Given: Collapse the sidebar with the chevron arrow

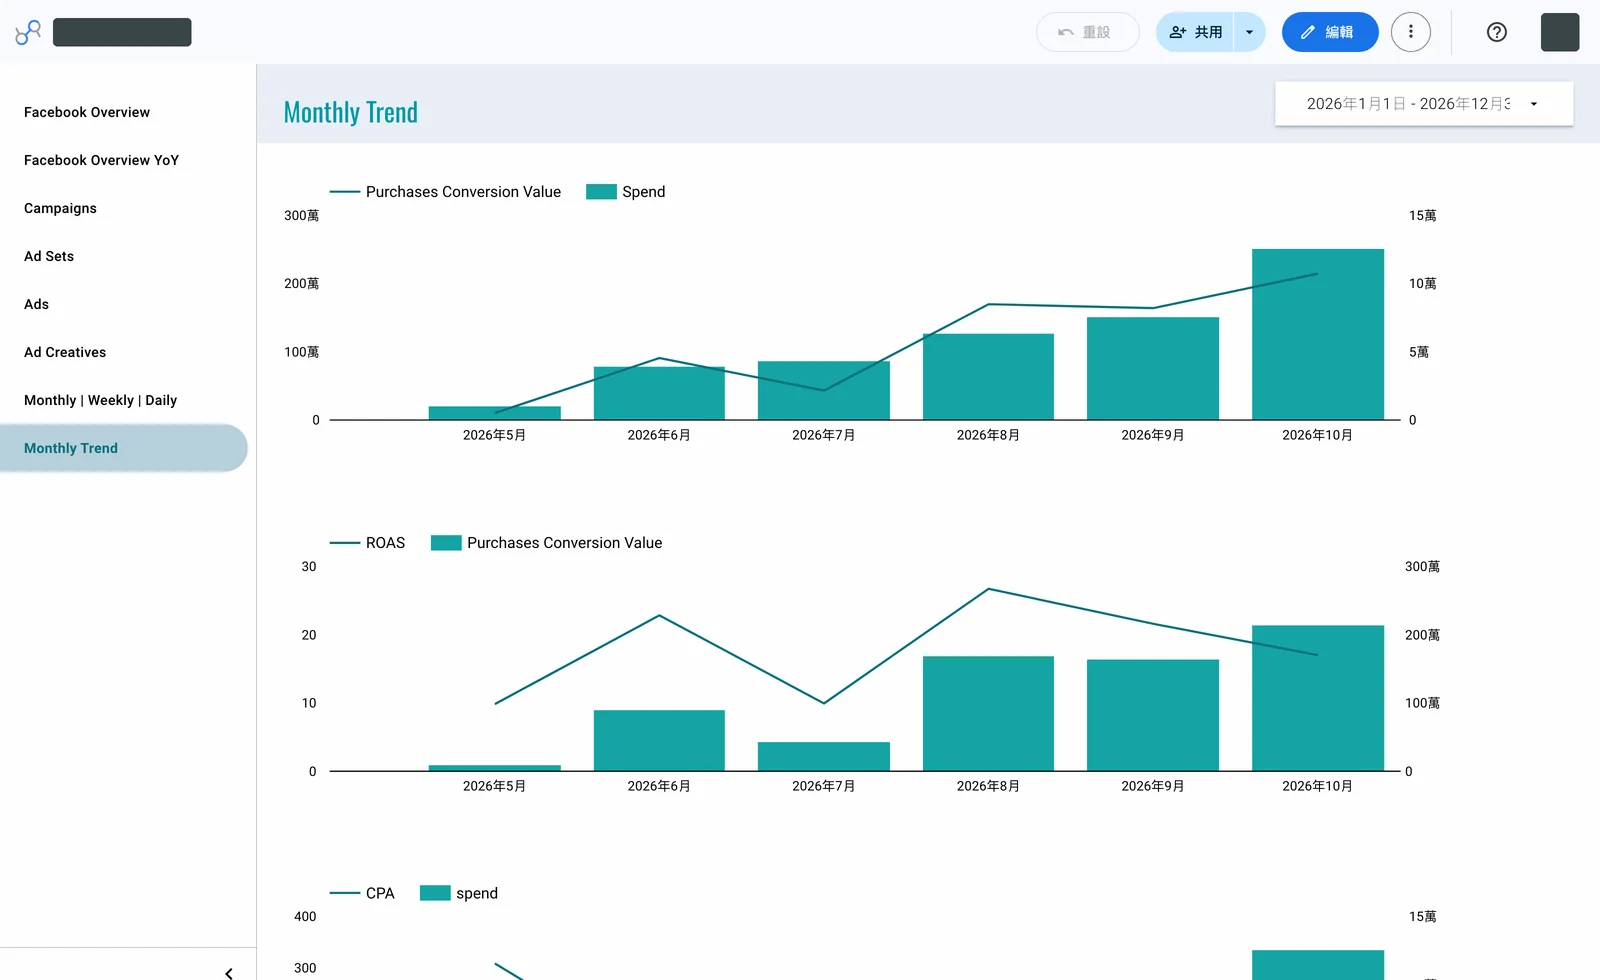Looking at the screenshot, I should (229, 972).
